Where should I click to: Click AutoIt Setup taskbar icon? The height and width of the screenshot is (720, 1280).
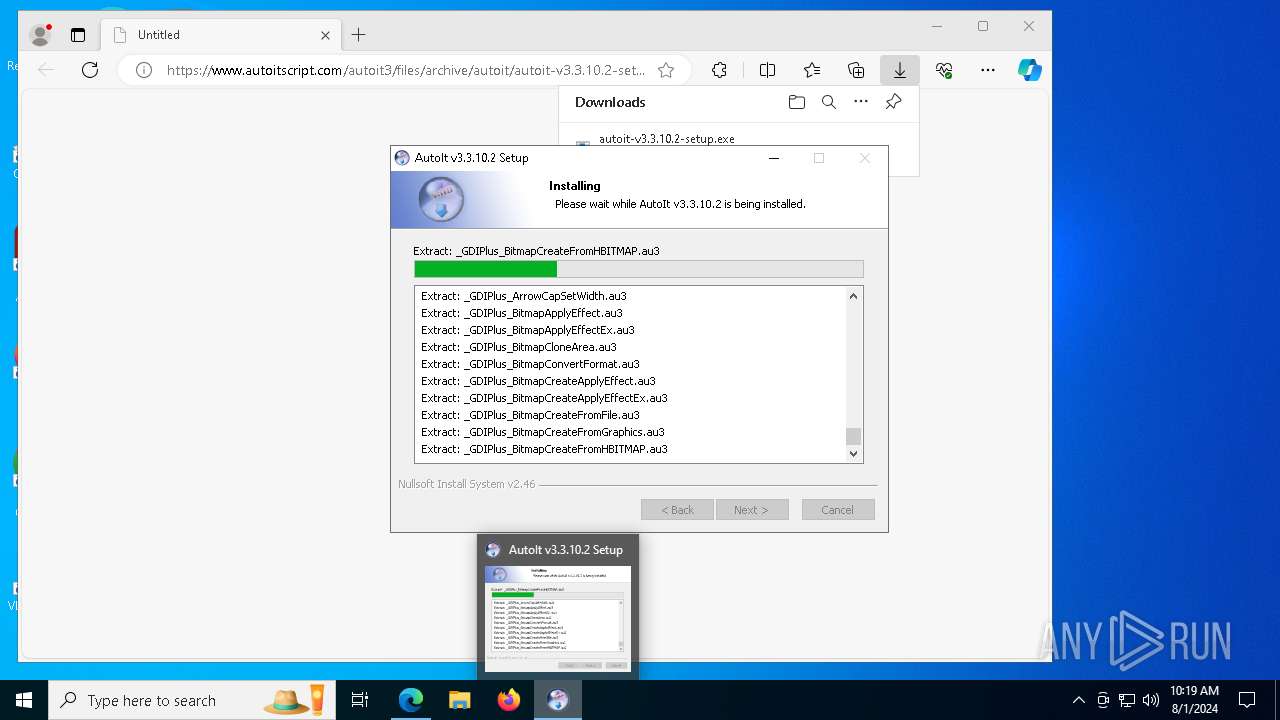[558, 700]
